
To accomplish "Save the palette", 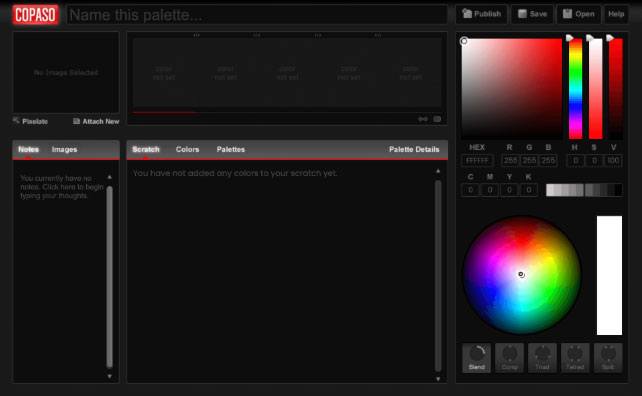I will pyautogui.click(x=532, y=14).
